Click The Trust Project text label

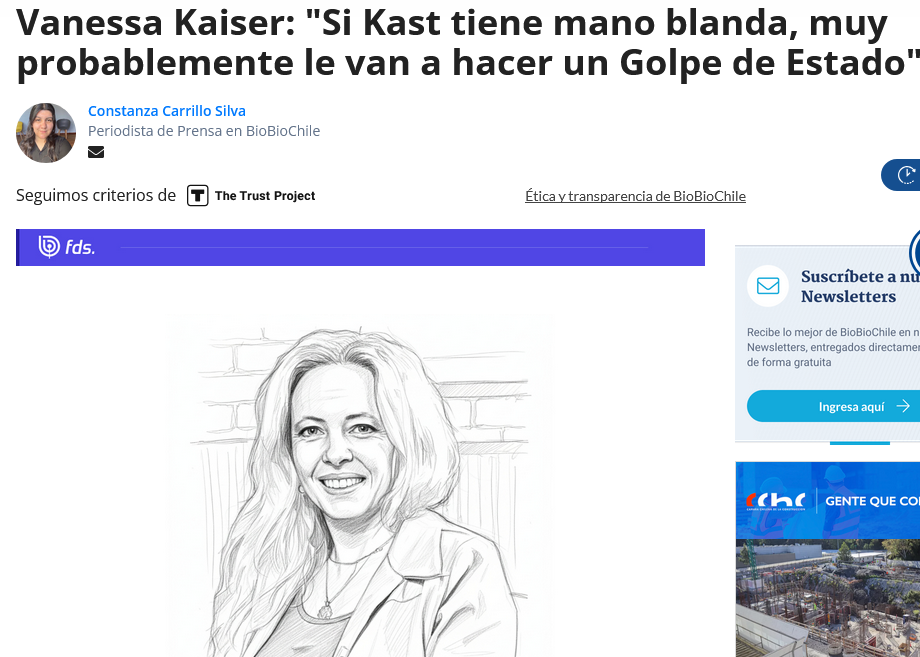265,196
